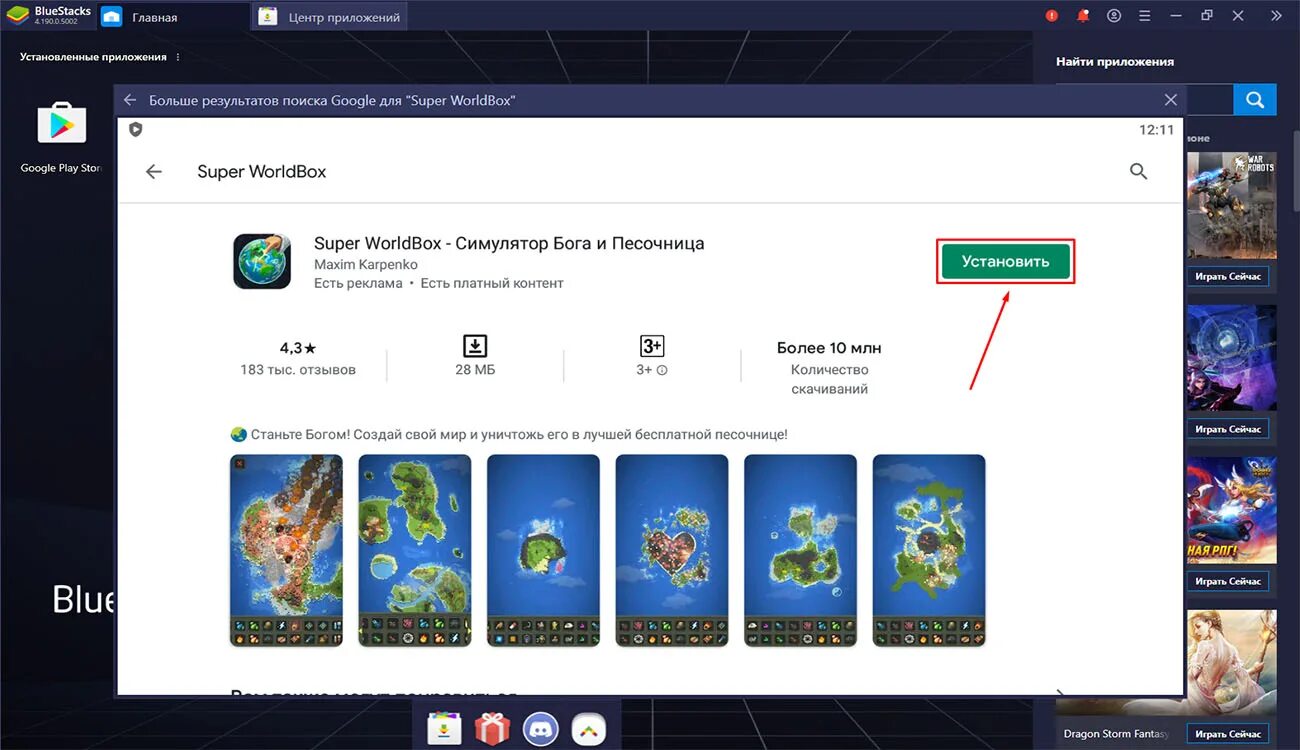The width and height of the screenshot is (1300, 750).
Task: Click the green Установить install button
Action: (1005, 261)
